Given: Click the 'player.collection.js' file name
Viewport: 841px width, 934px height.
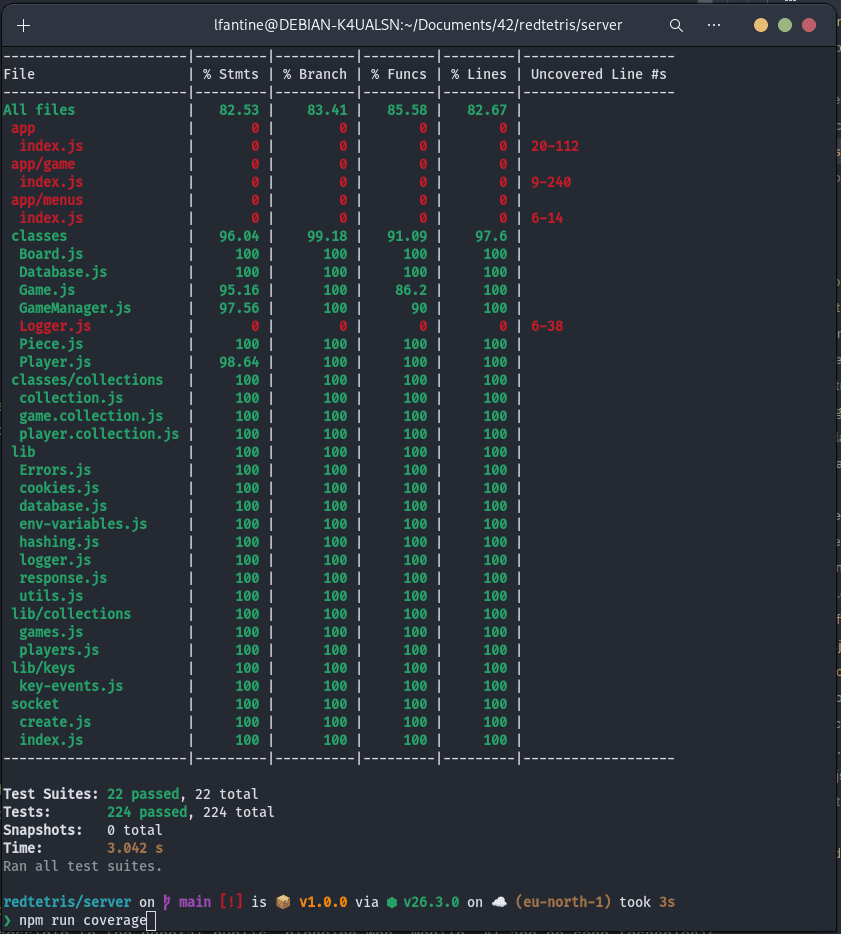Looking at the screenshot, I should [x=99, y=434].
